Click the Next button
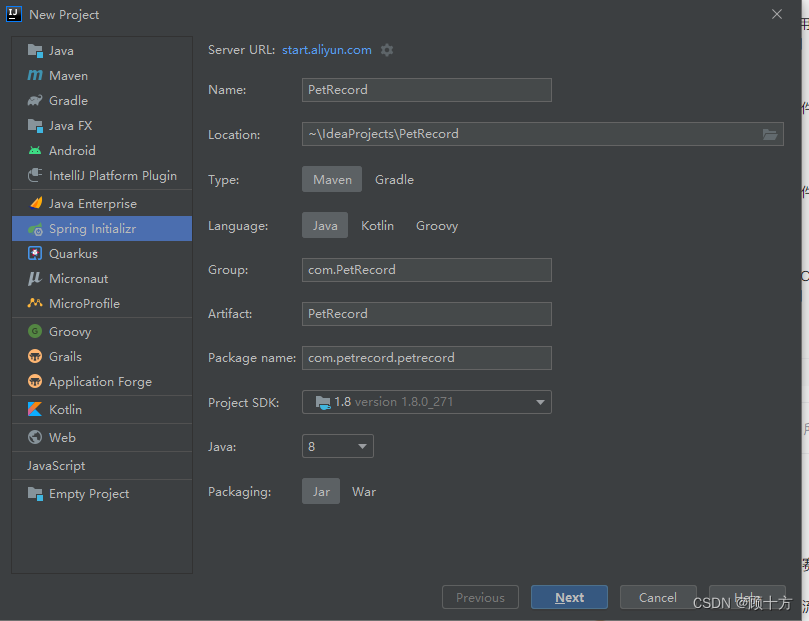 tap(569, 597)
